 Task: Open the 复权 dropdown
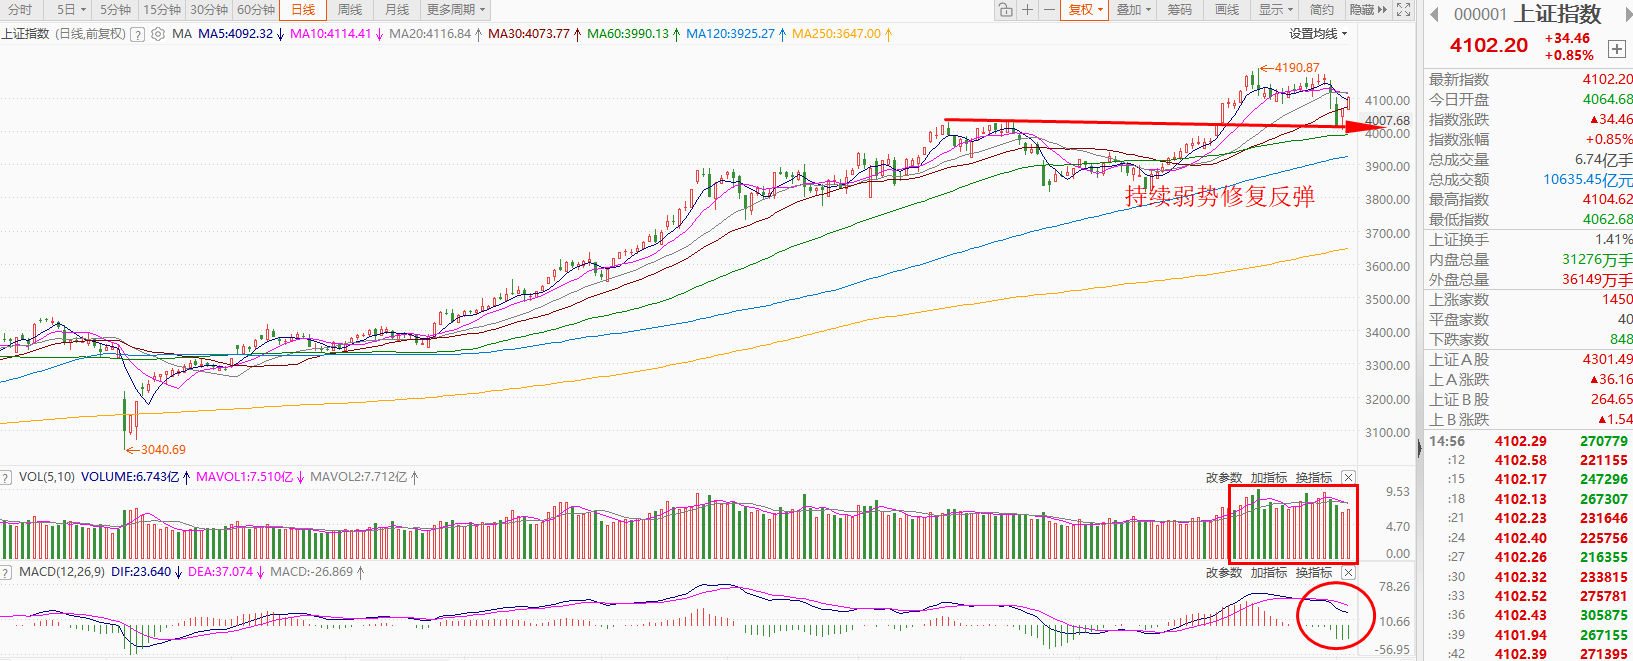tap(1085, 10)
